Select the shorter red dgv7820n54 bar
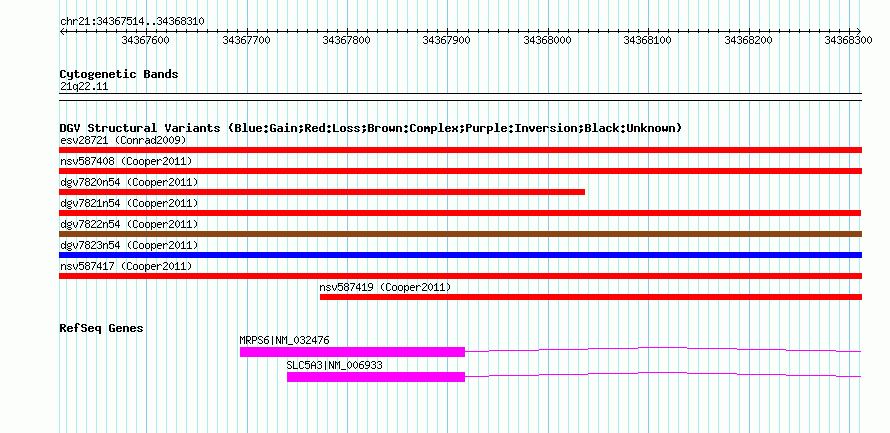This screenshot has height=433, width=890. pos(322,192)
